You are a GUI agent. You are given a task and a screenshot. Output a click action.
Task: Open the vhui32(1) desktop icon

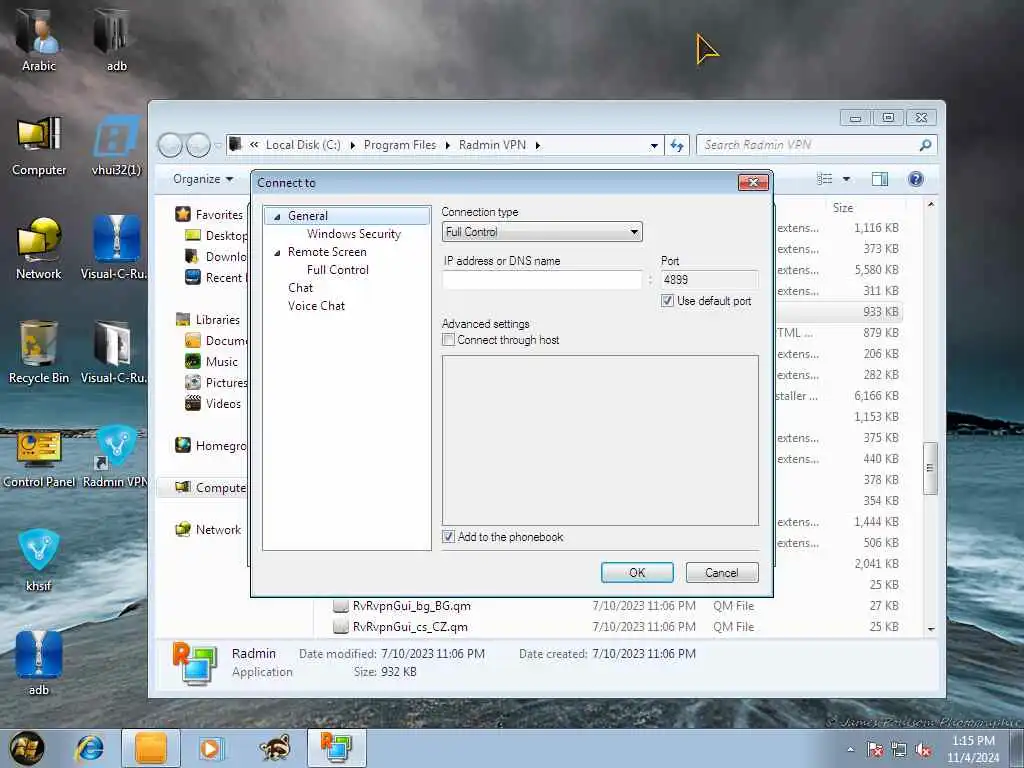click(x=116, y=145)
